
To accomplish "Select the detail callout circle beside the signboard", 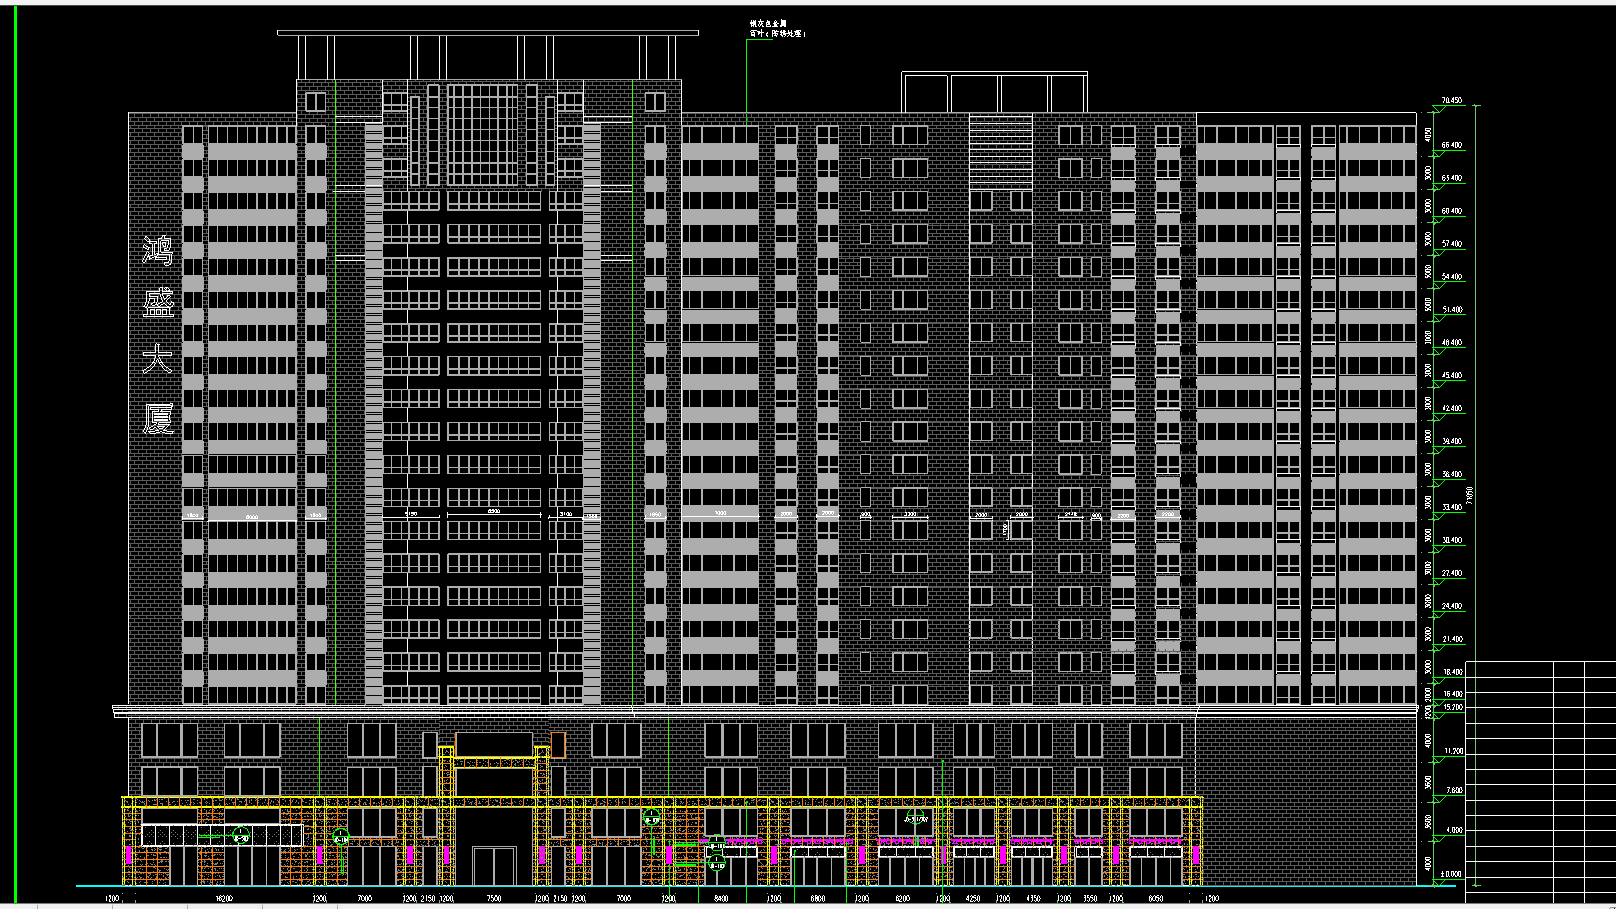I will coord(341,836).
